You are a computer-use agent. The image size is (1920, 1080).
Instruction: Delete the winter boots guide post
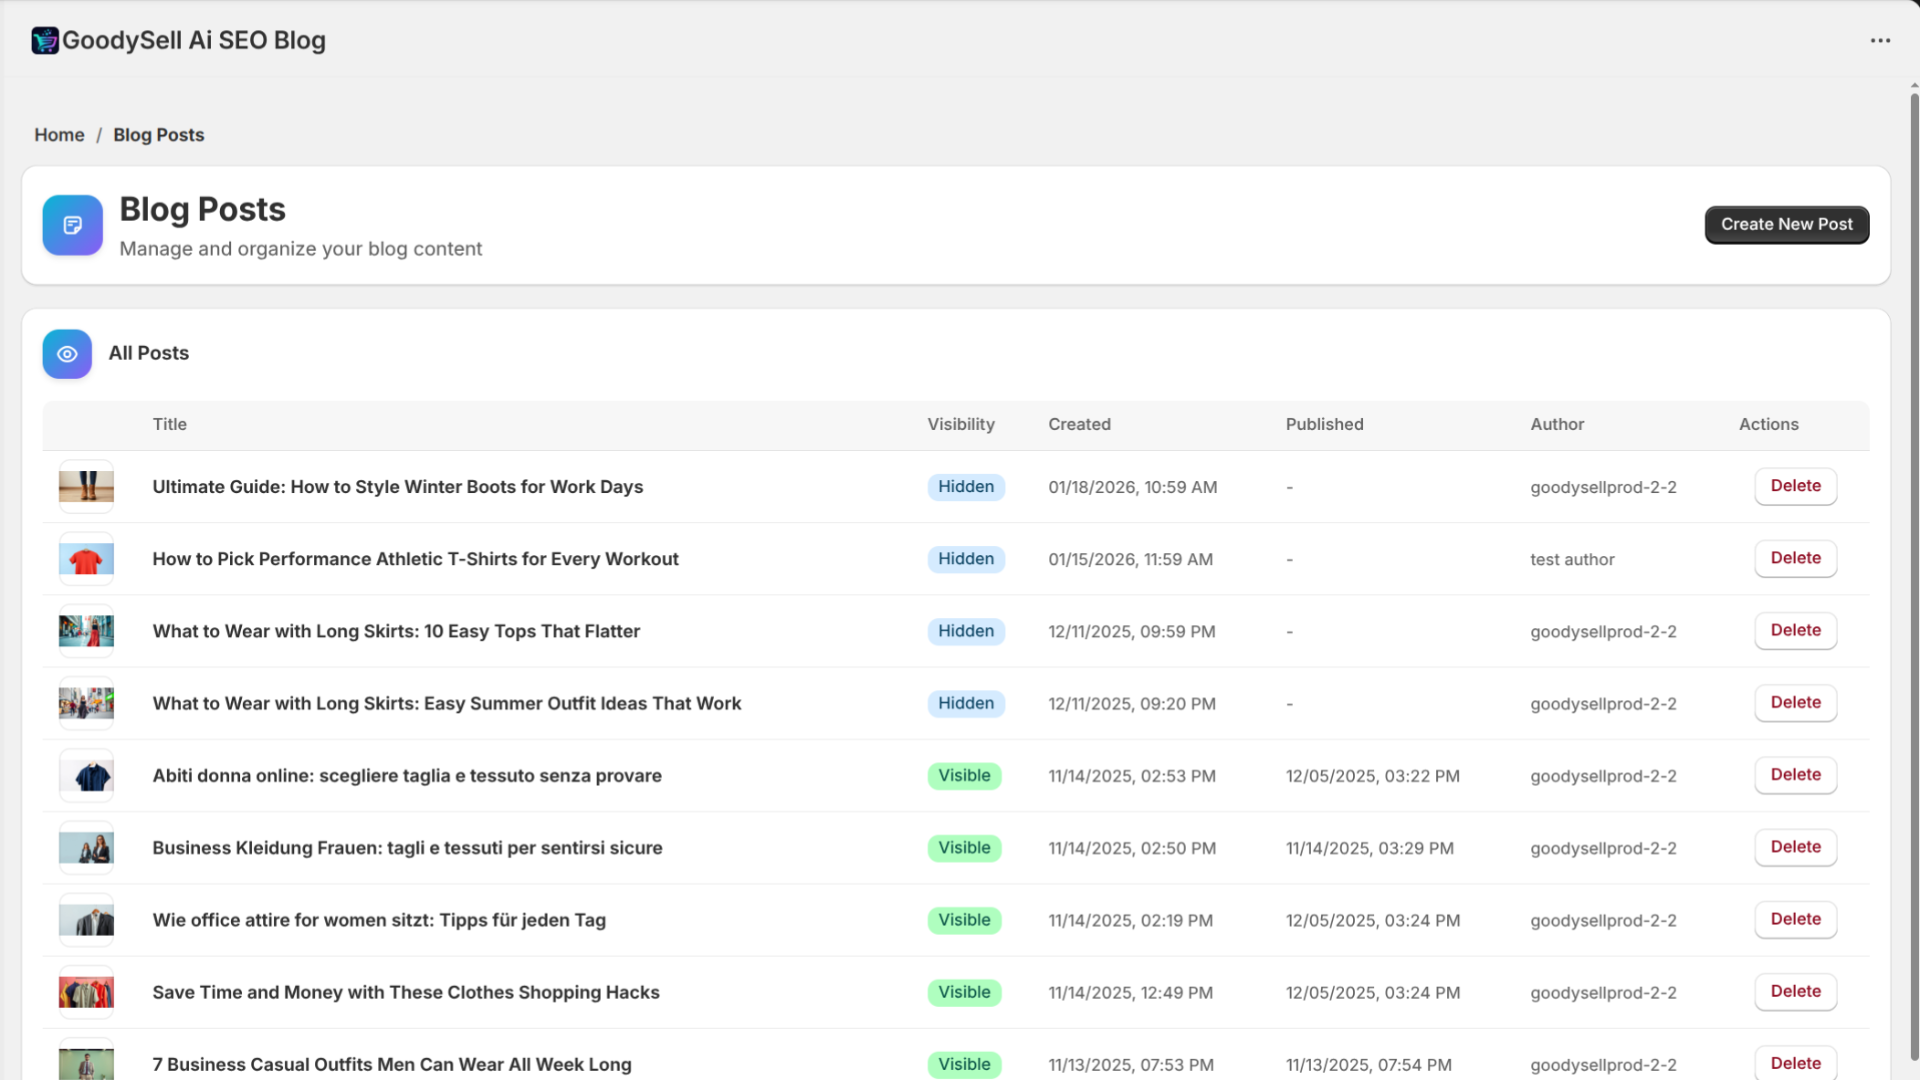[x=1795, y=486]
